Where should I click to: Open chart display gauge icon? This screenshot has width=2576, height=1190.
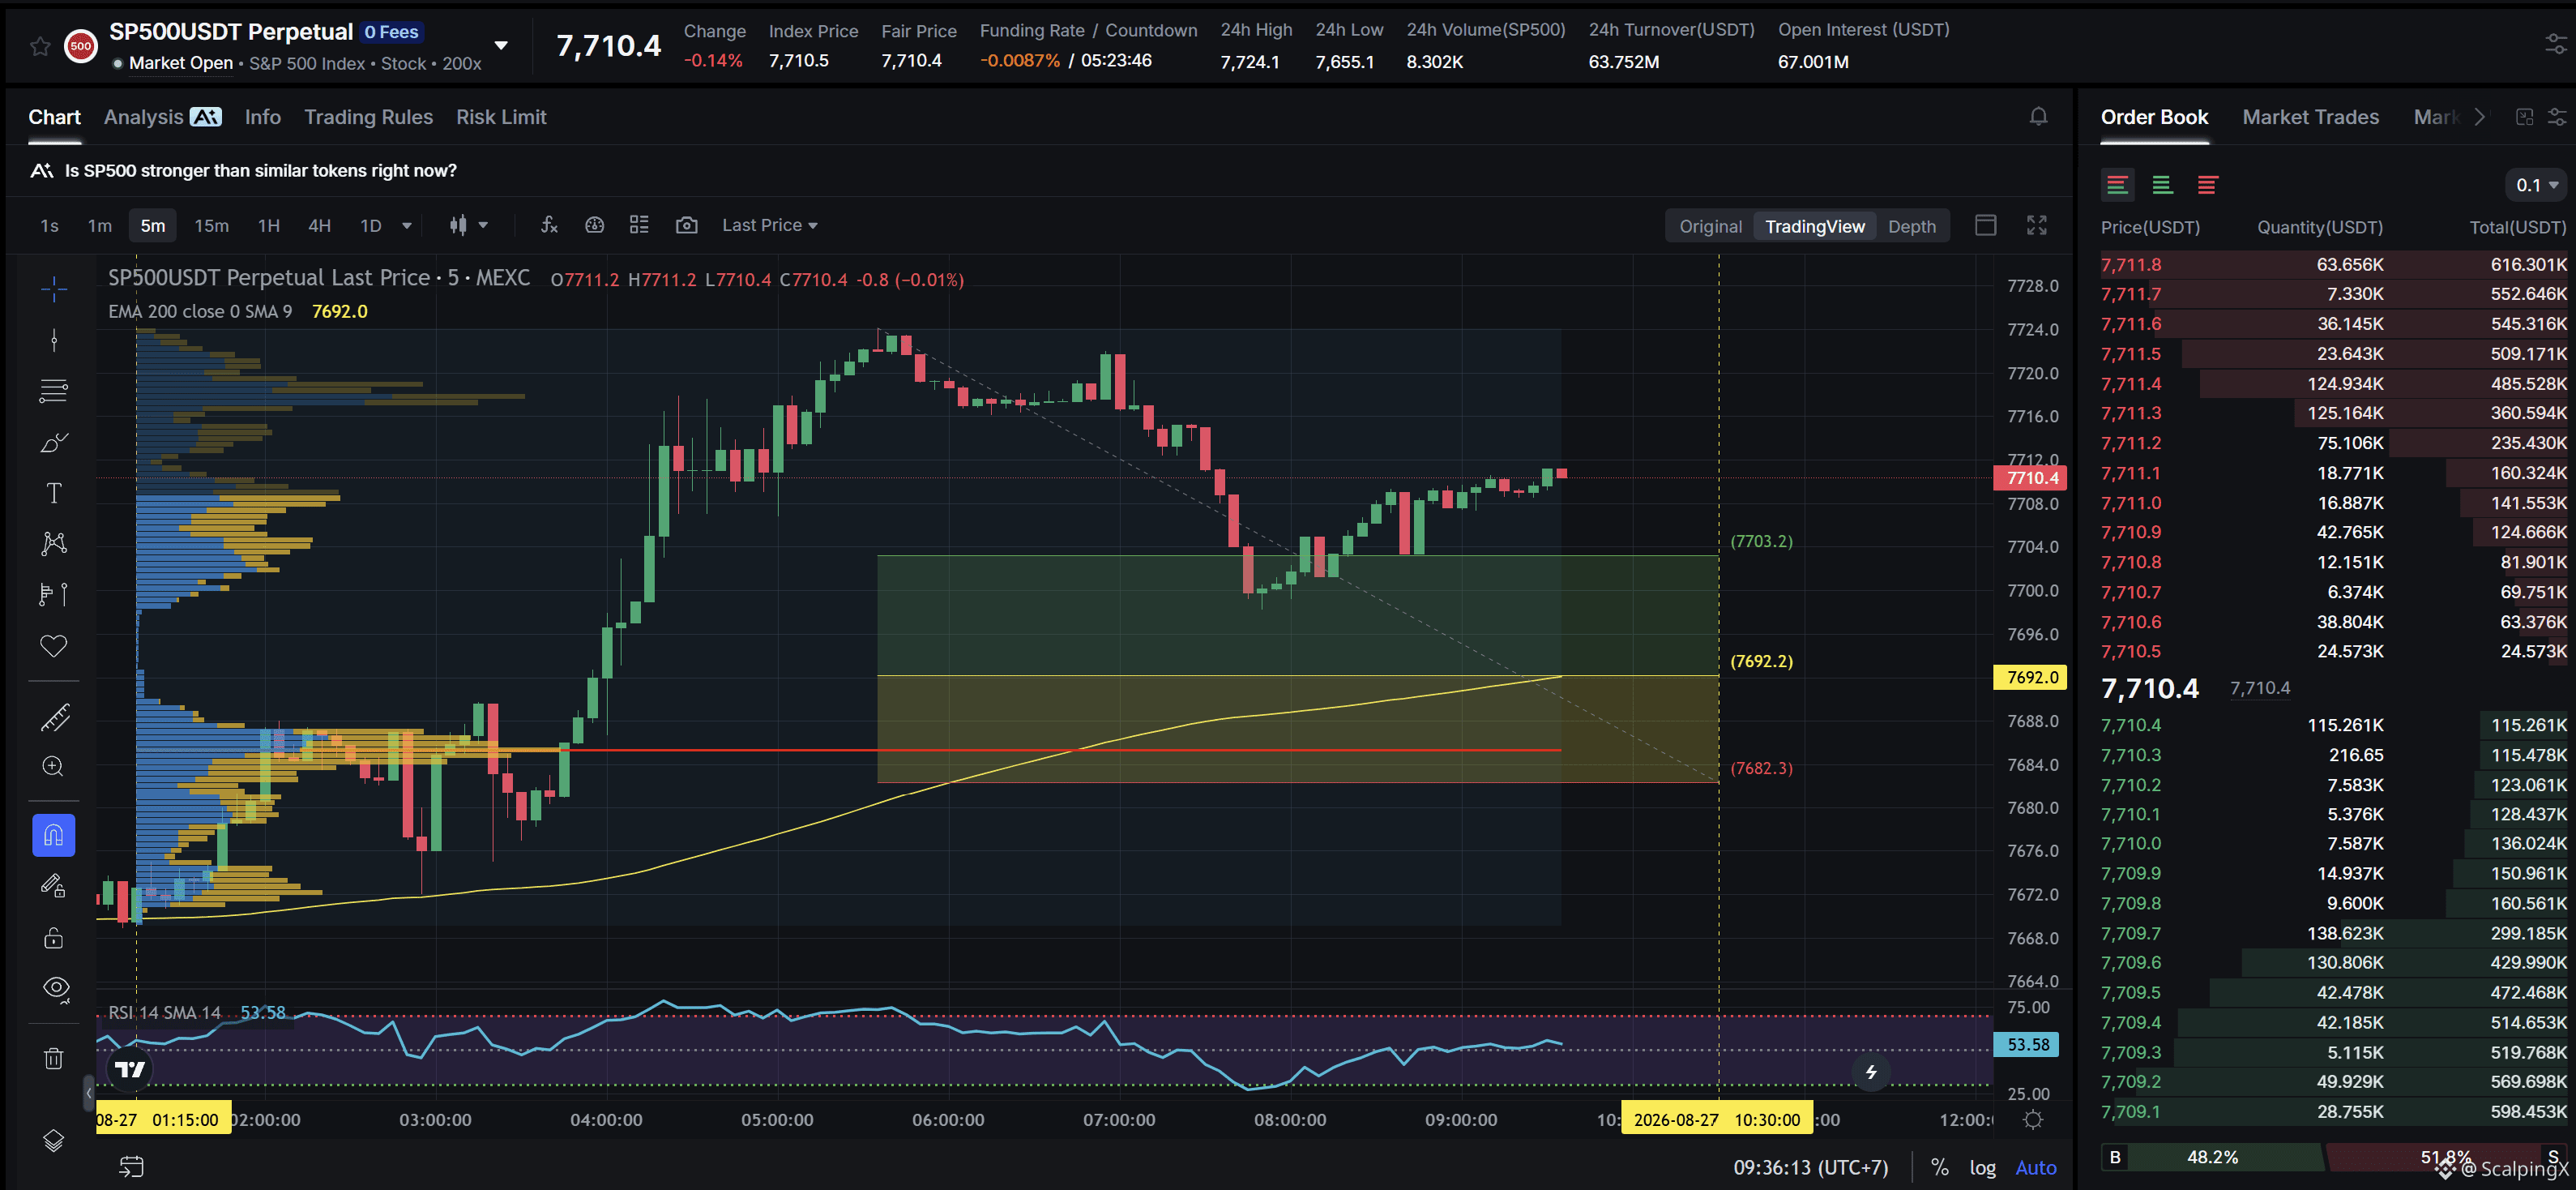pyautogui.click(x=594, y=225)
